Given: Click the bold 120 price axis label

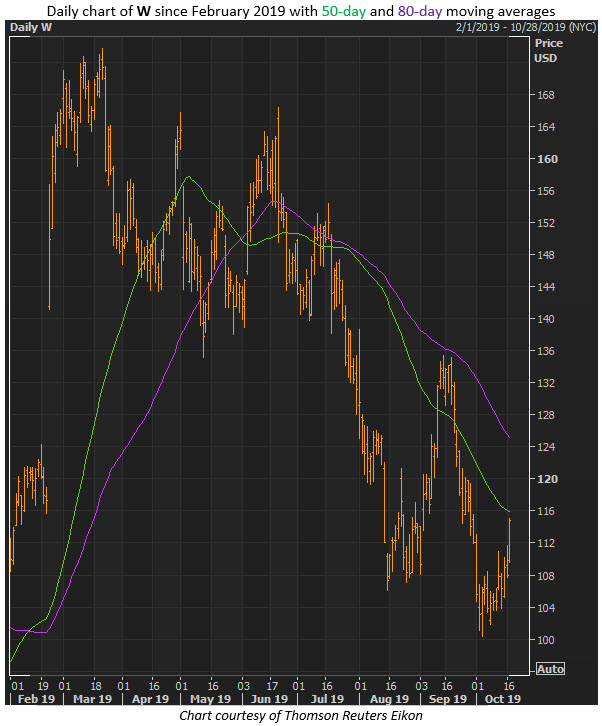Looking at the screenshot, I should coord(547,479).
